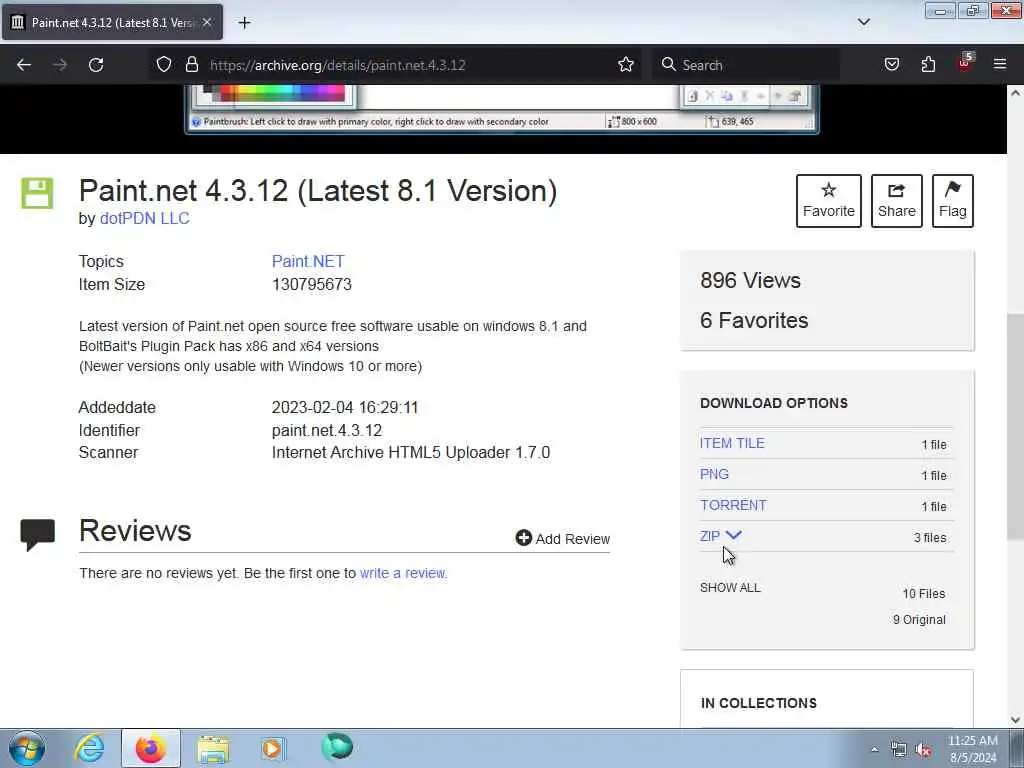Open the red uBlock extension icon
Screen dimensions: 1024x768
[x=965, y=63]
